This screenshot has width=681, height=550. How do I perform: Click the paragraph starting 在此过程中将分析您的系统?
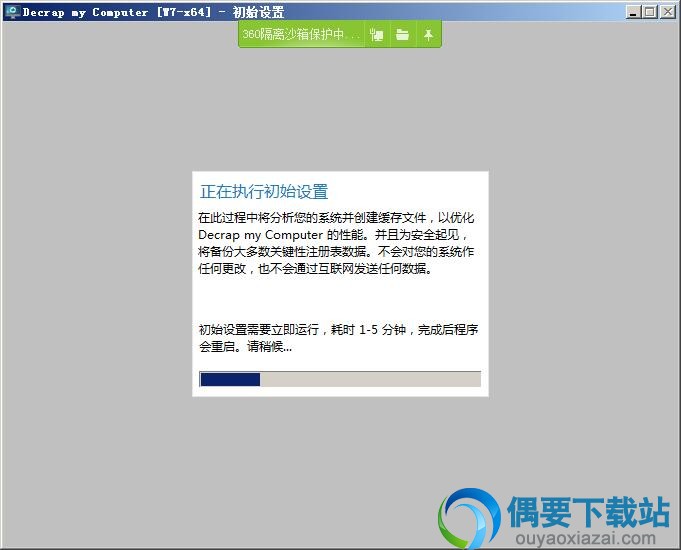point(336,243)
